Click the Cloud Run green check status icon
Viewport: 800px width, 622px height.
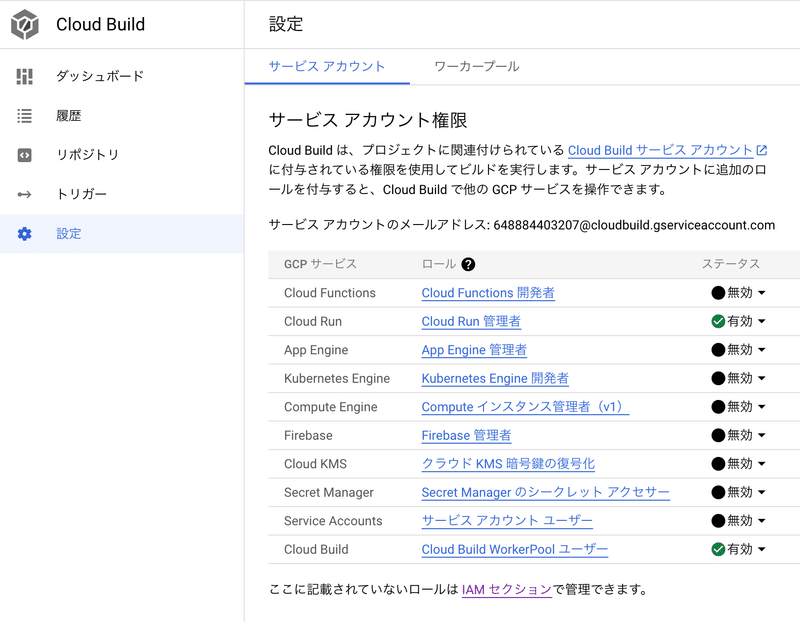click(718, 321)
